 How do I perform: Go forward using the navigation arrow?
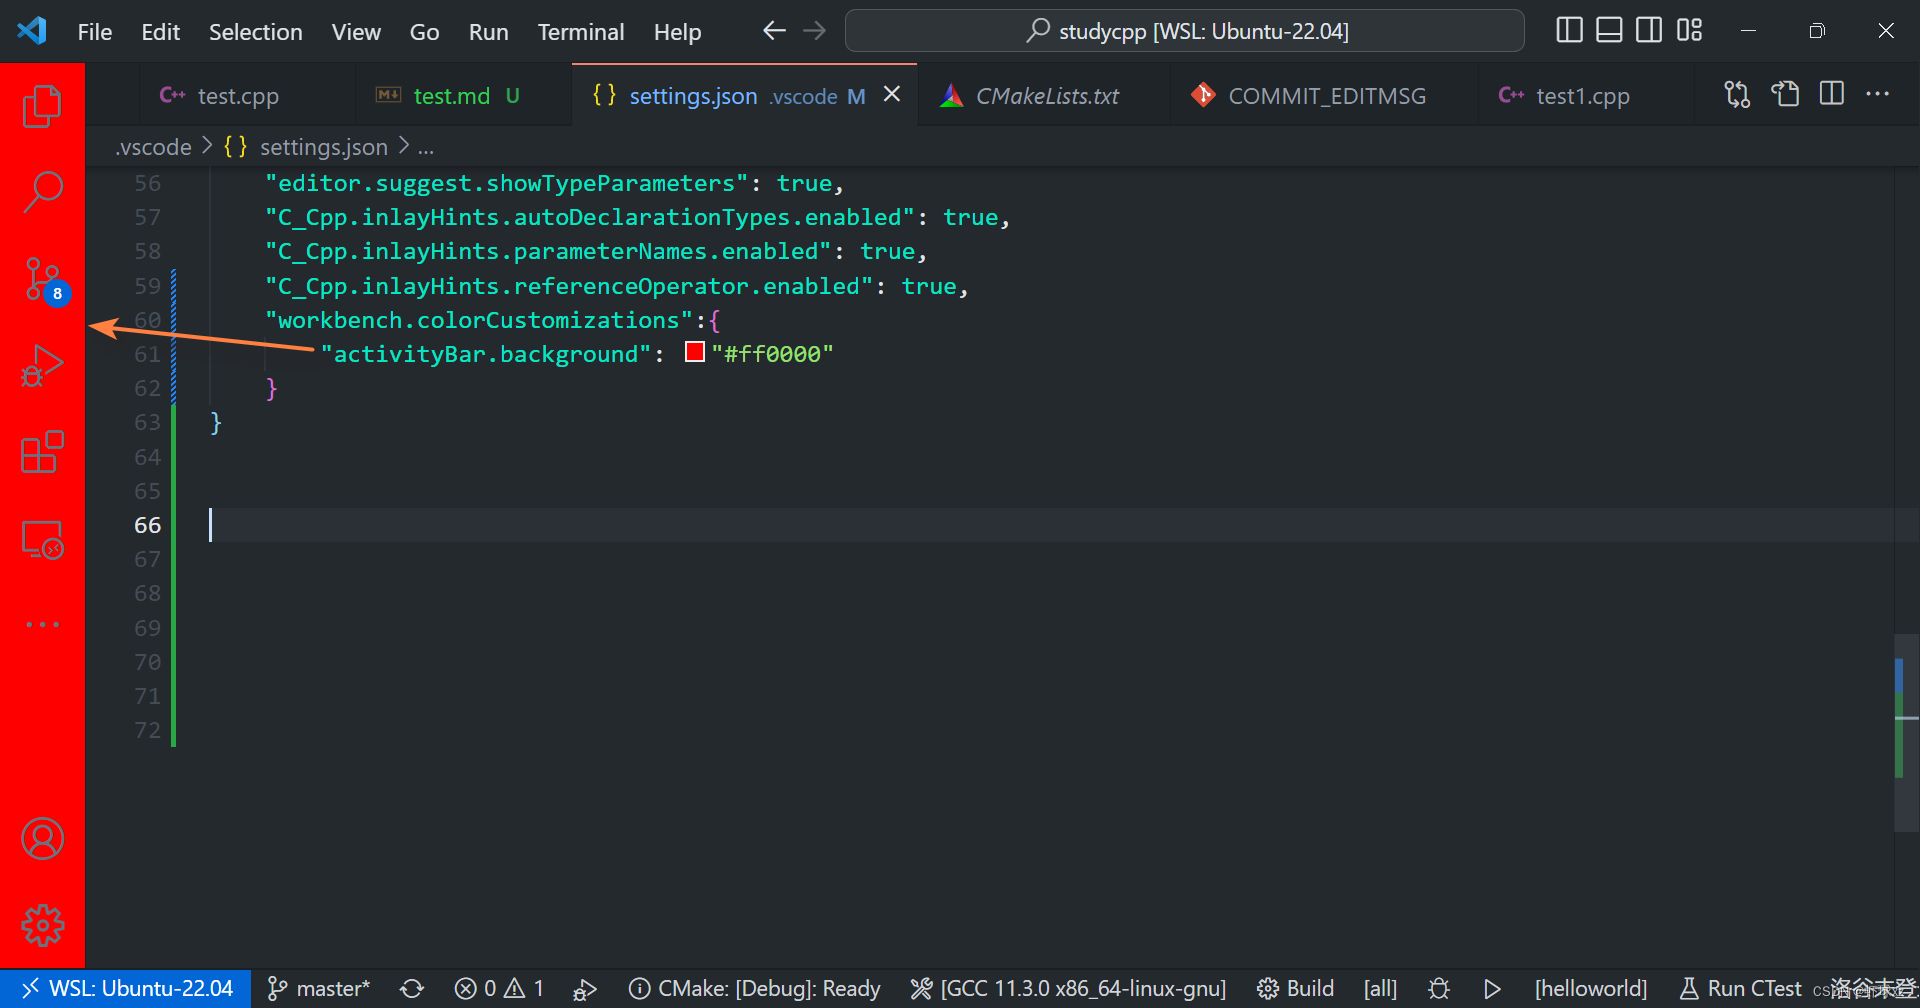point(815,31)
